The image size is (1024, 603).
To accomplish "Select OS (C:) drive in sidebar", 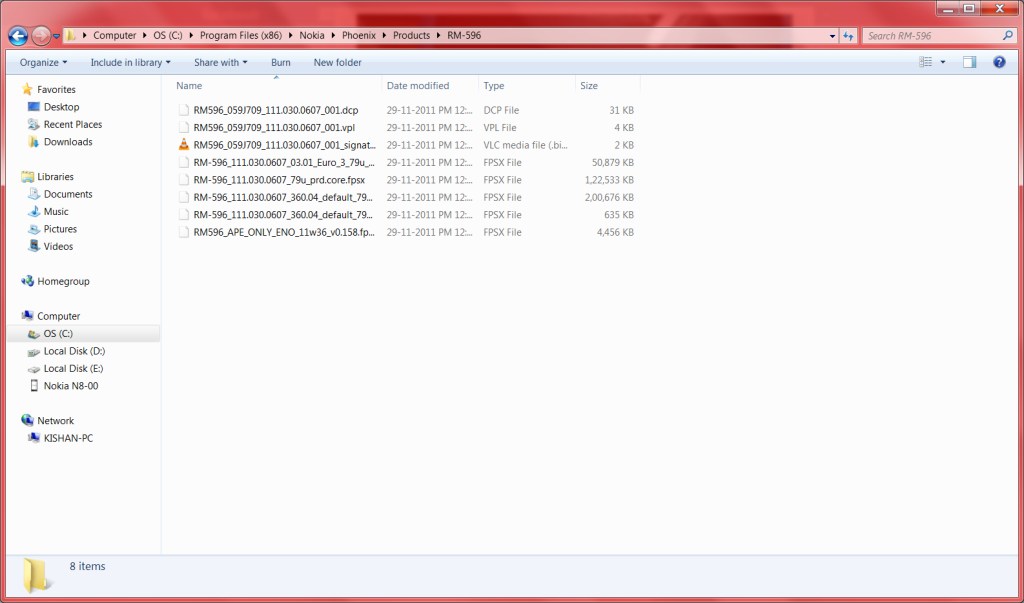I will pos(83,334).
